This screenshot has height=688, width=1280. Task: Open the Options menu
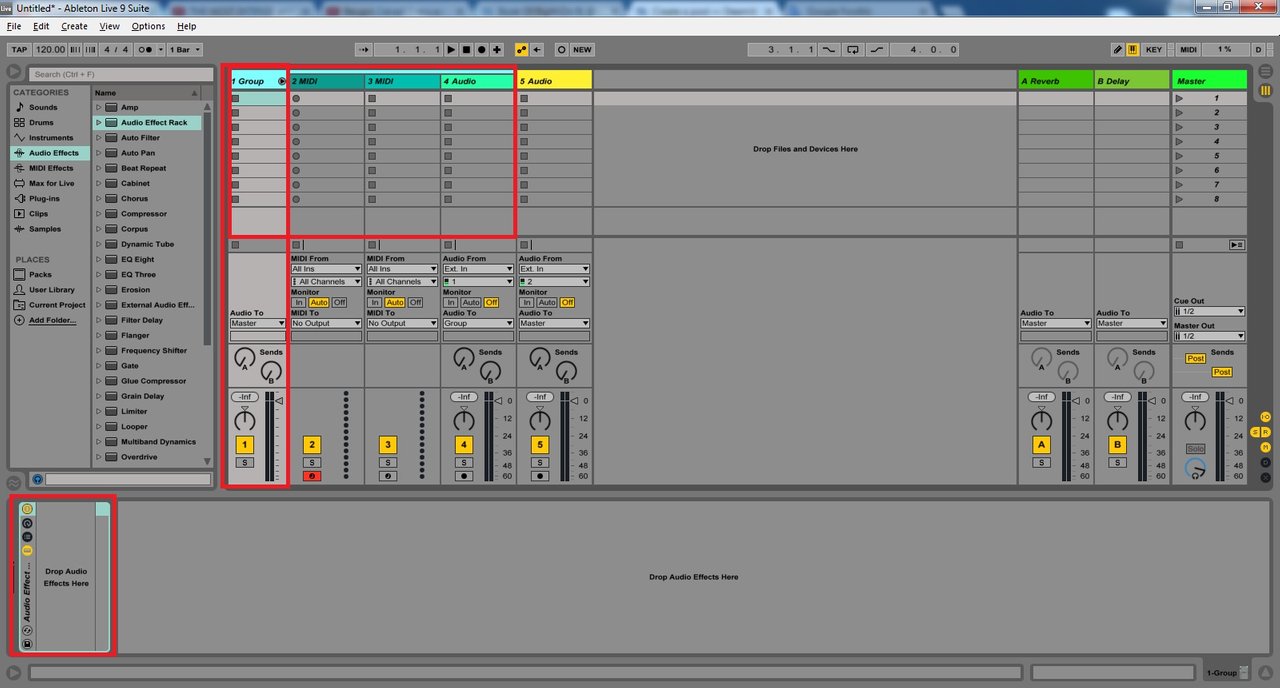click(147, 26)
